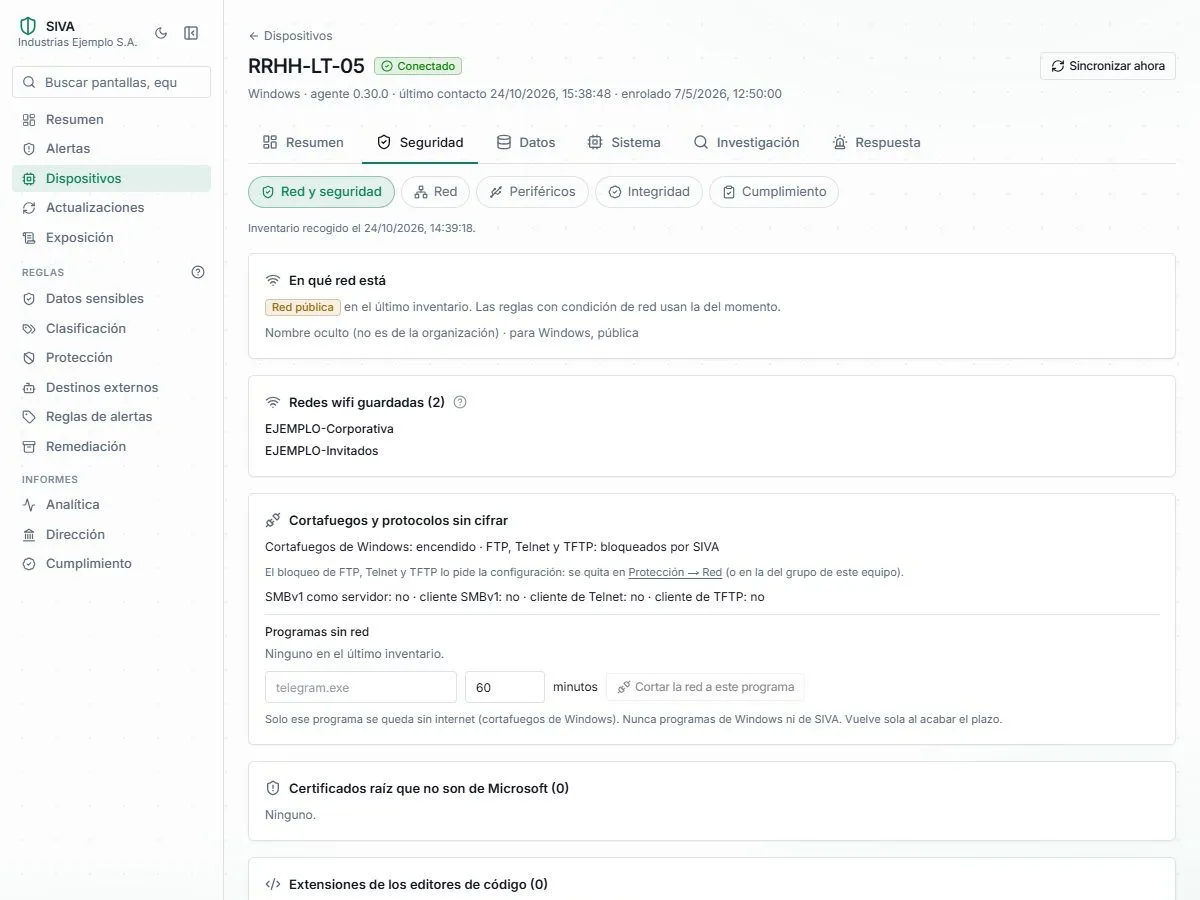Click the telegram.exe program input field

click(361, 687)
